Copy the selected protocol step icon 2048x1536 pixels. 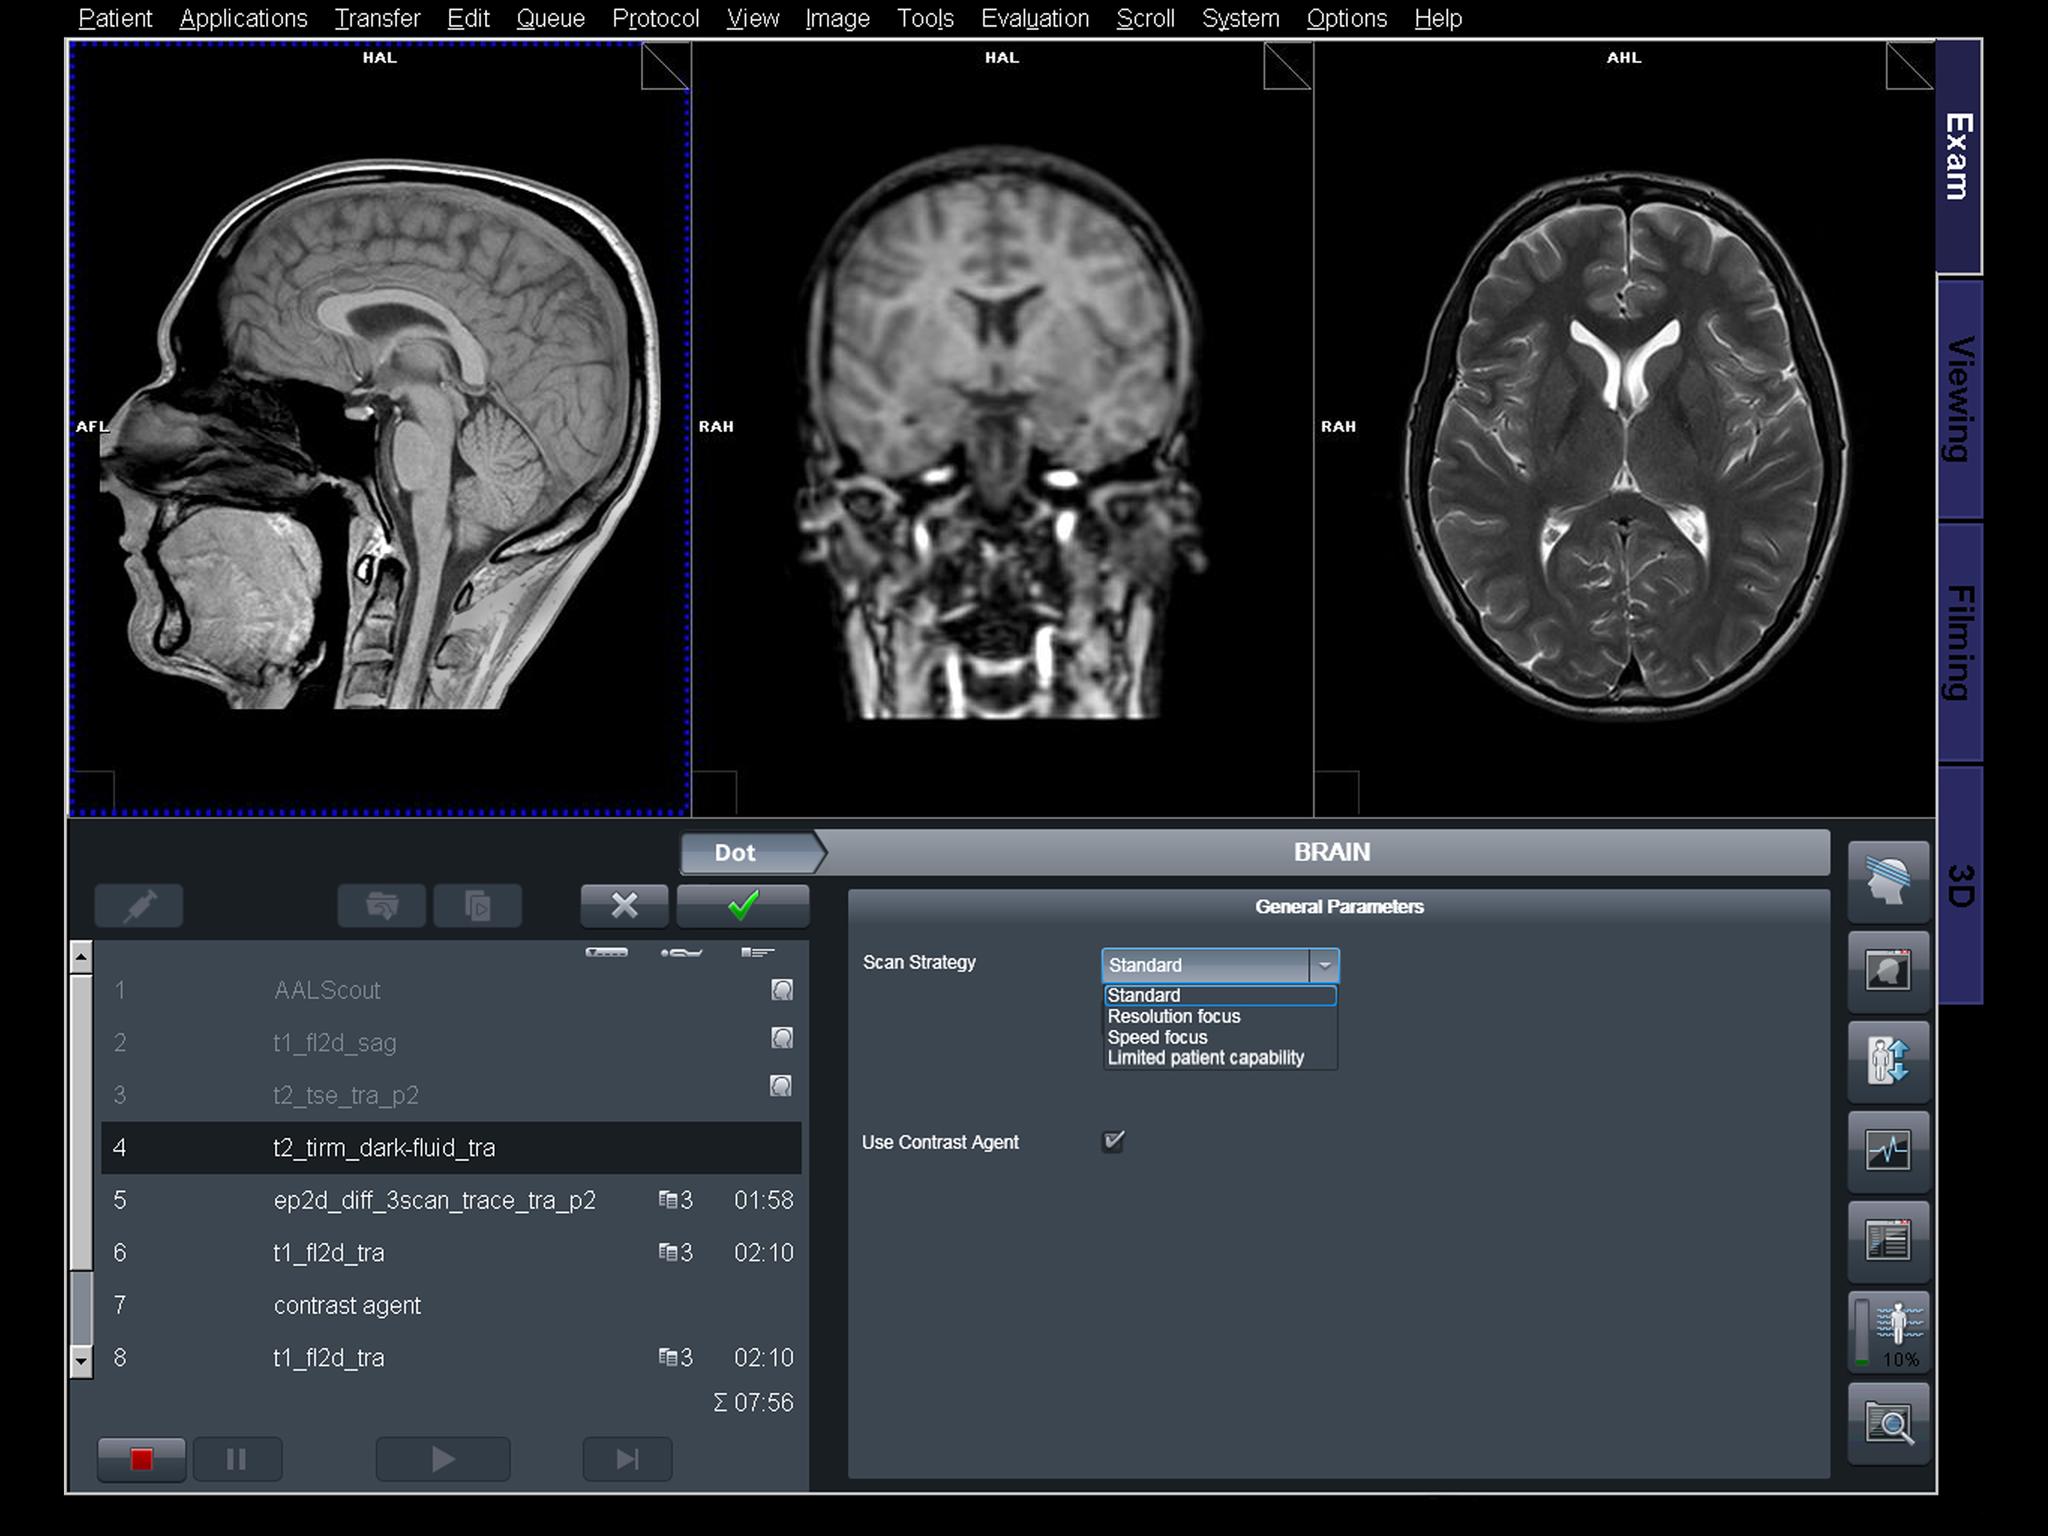pos(478,905)
